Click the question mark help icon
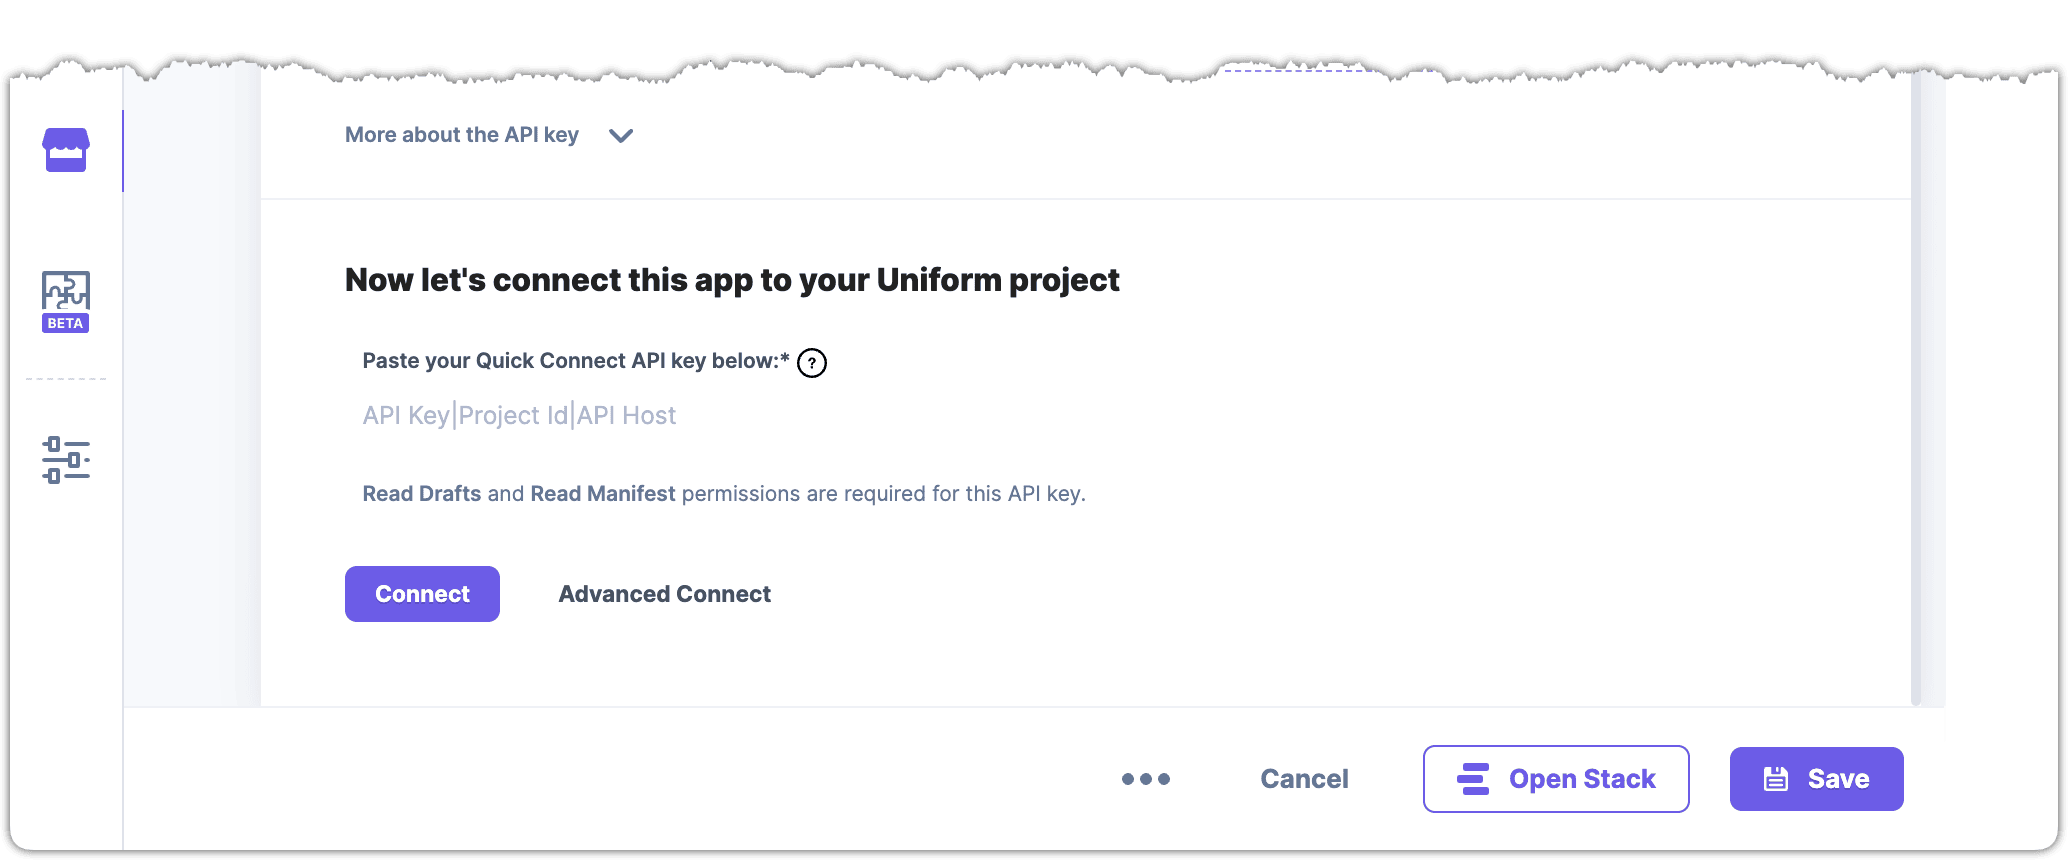This screenshot has width=2068, height=860. pyautogui.click(x=812, y=363)
